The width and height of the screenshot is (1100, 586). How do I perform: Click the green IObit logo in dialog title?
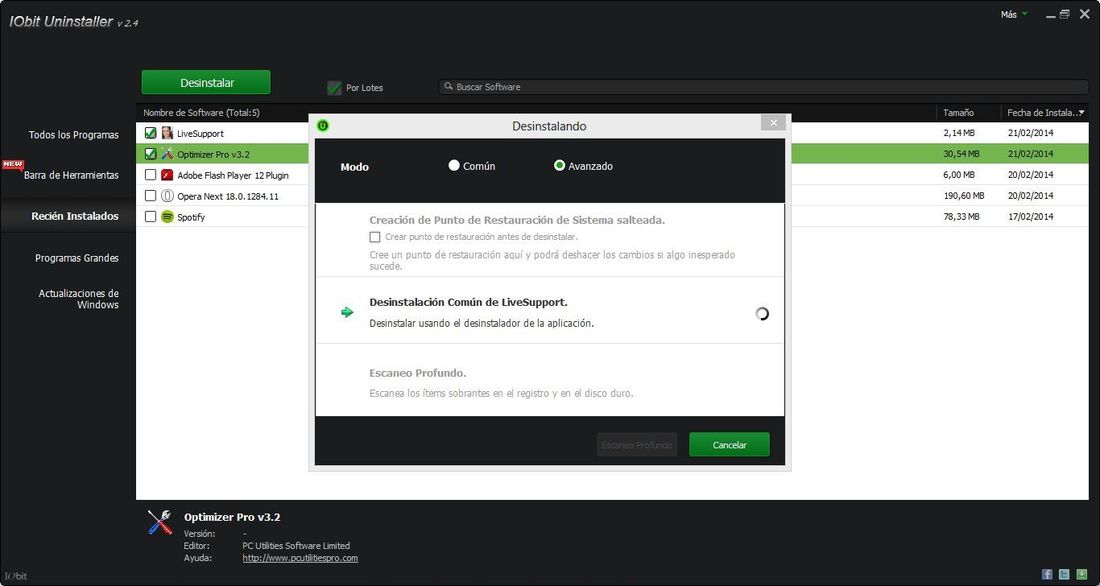pyautogui.click(x=323, y=126)
